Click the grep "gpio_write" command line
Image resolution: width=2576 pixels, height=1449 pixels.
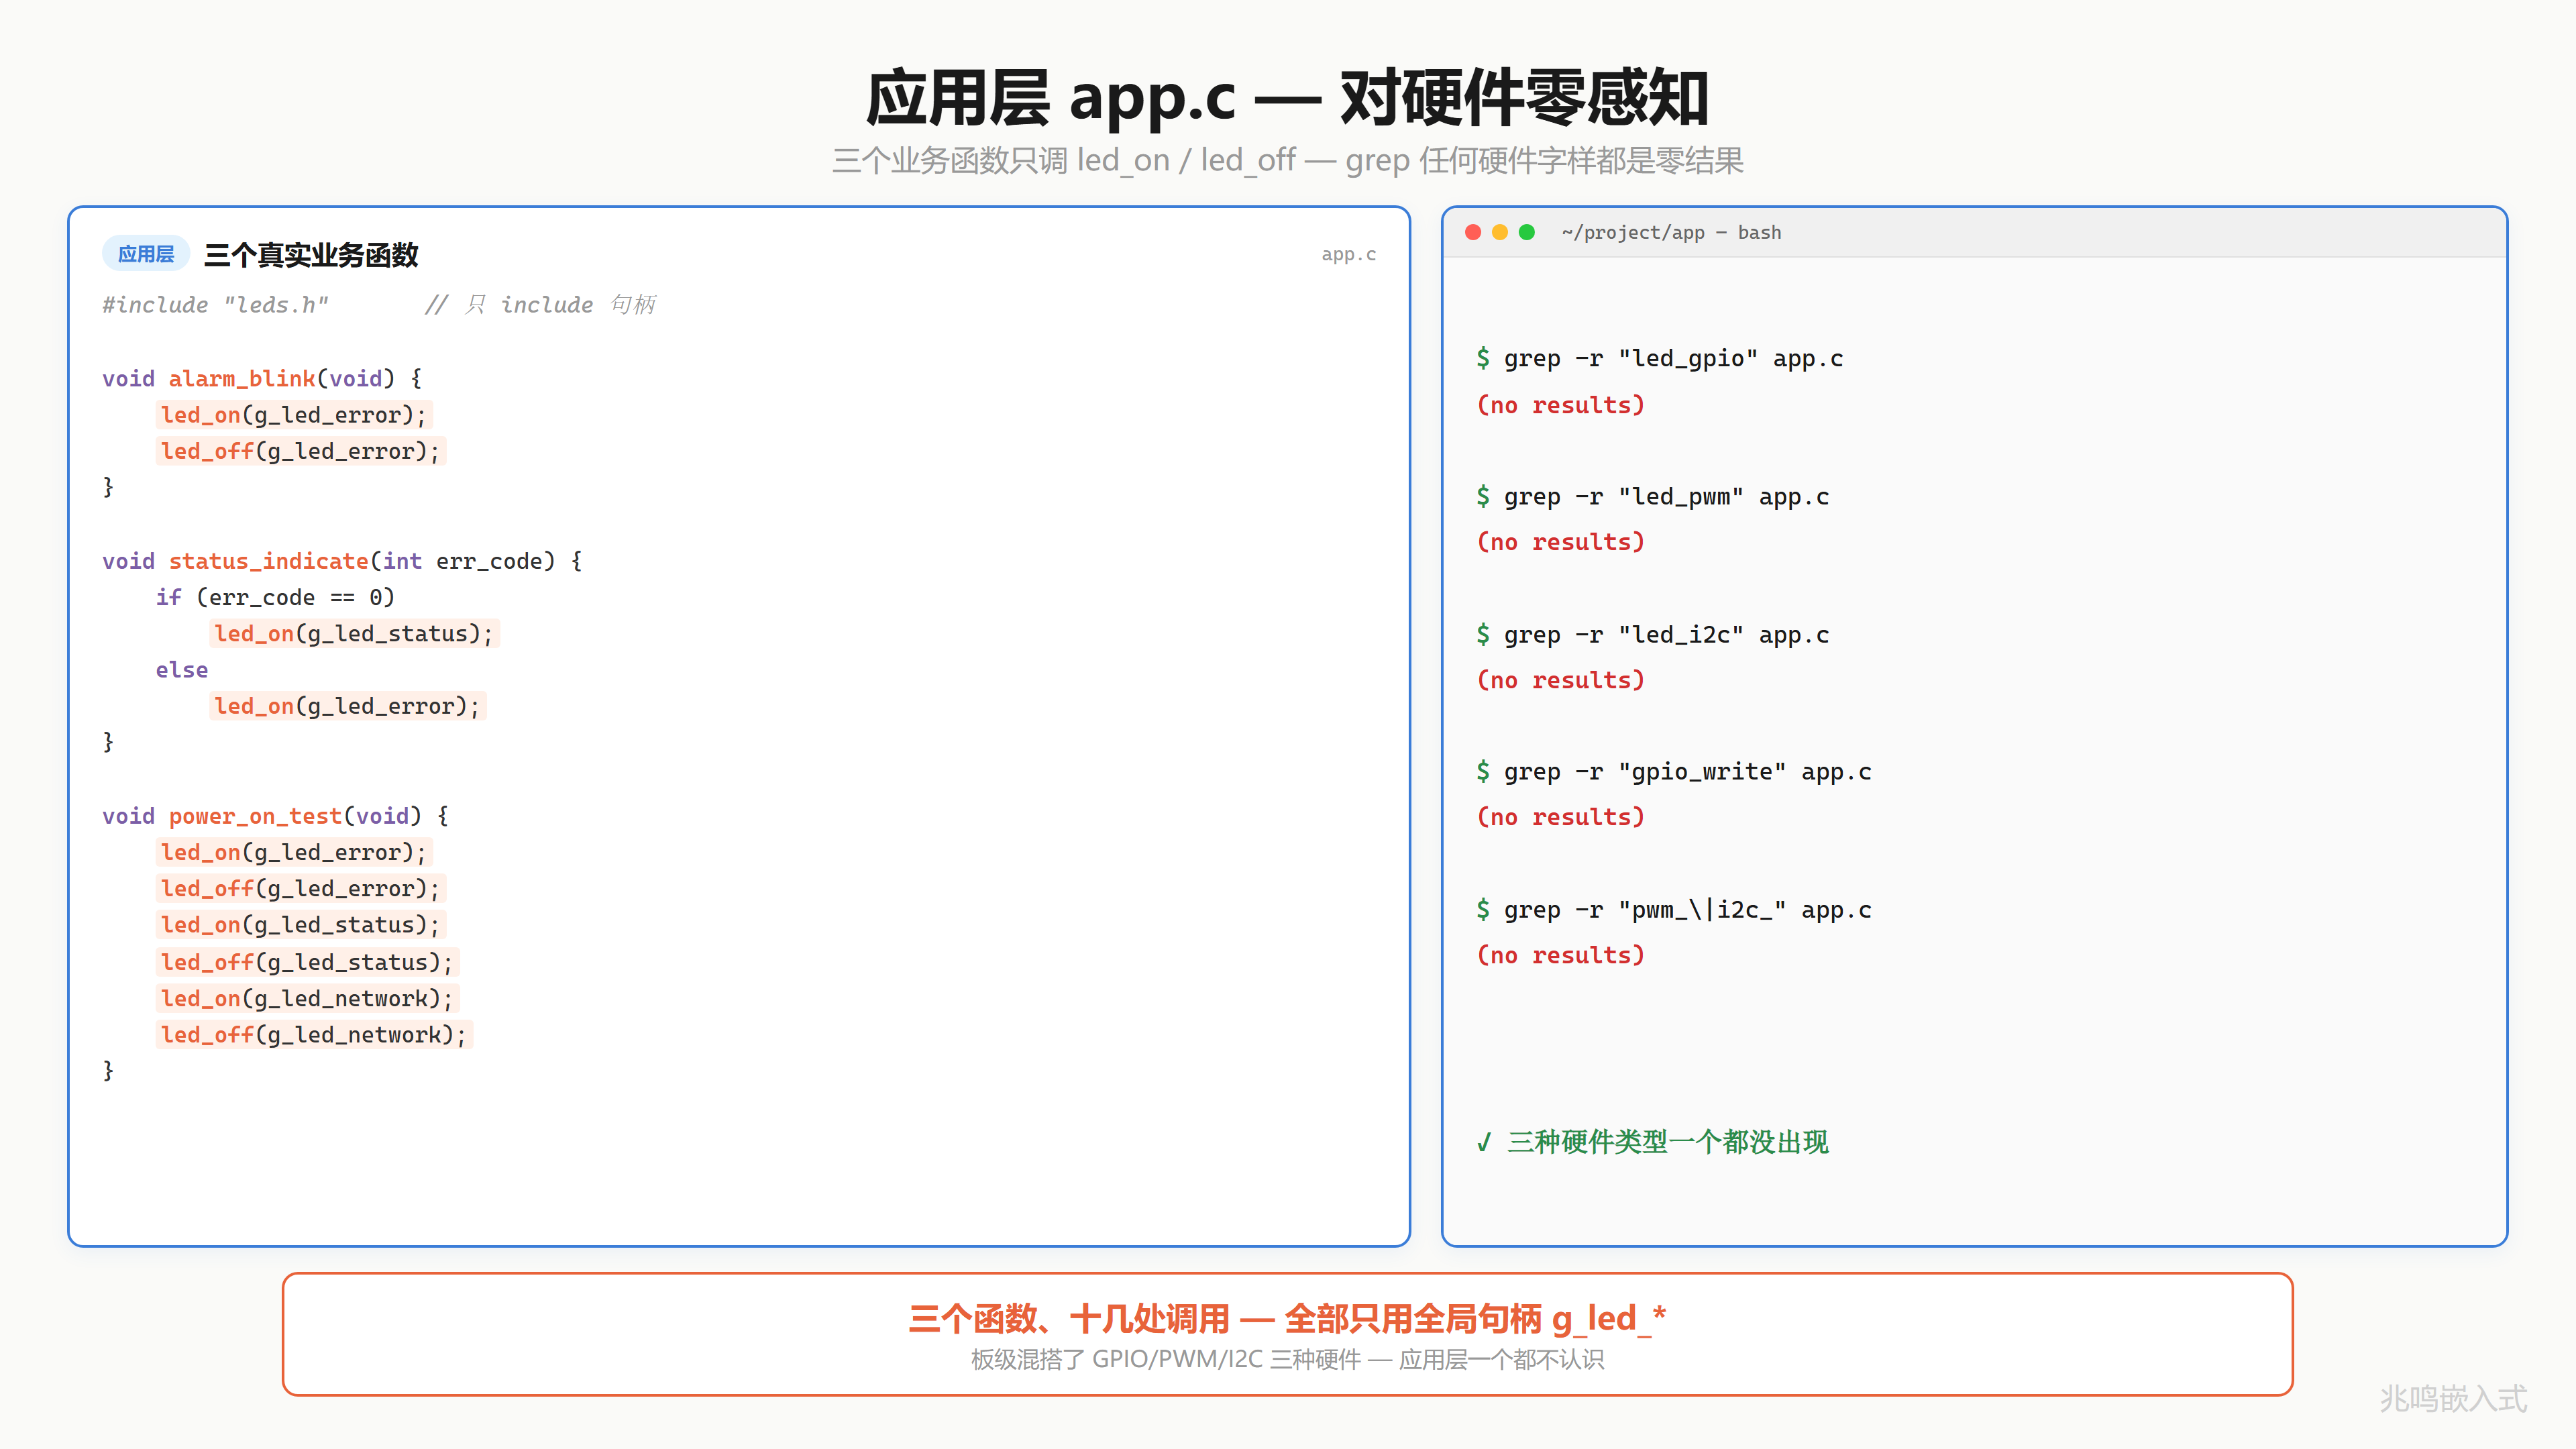point(1673,772)
